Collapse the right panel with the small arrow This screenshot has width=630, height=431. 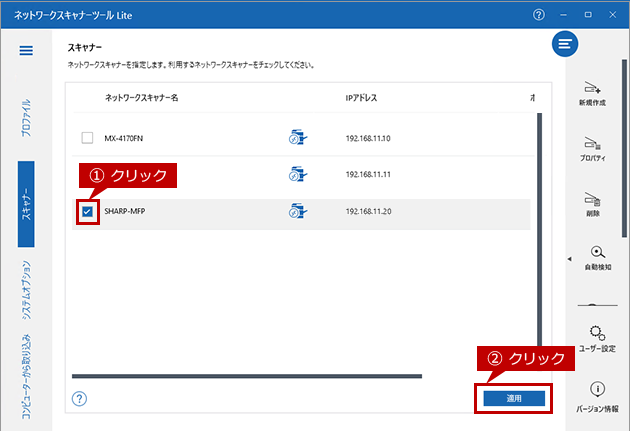coord(569,259)
